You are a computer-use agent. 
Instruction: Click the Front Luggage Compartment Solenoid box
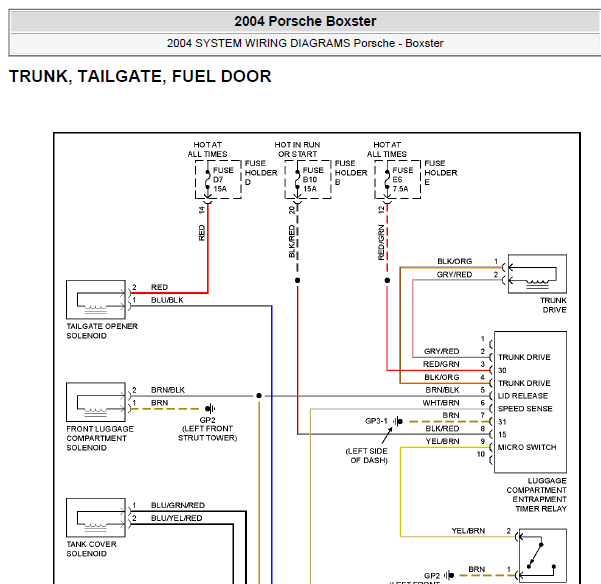[96, 402]
